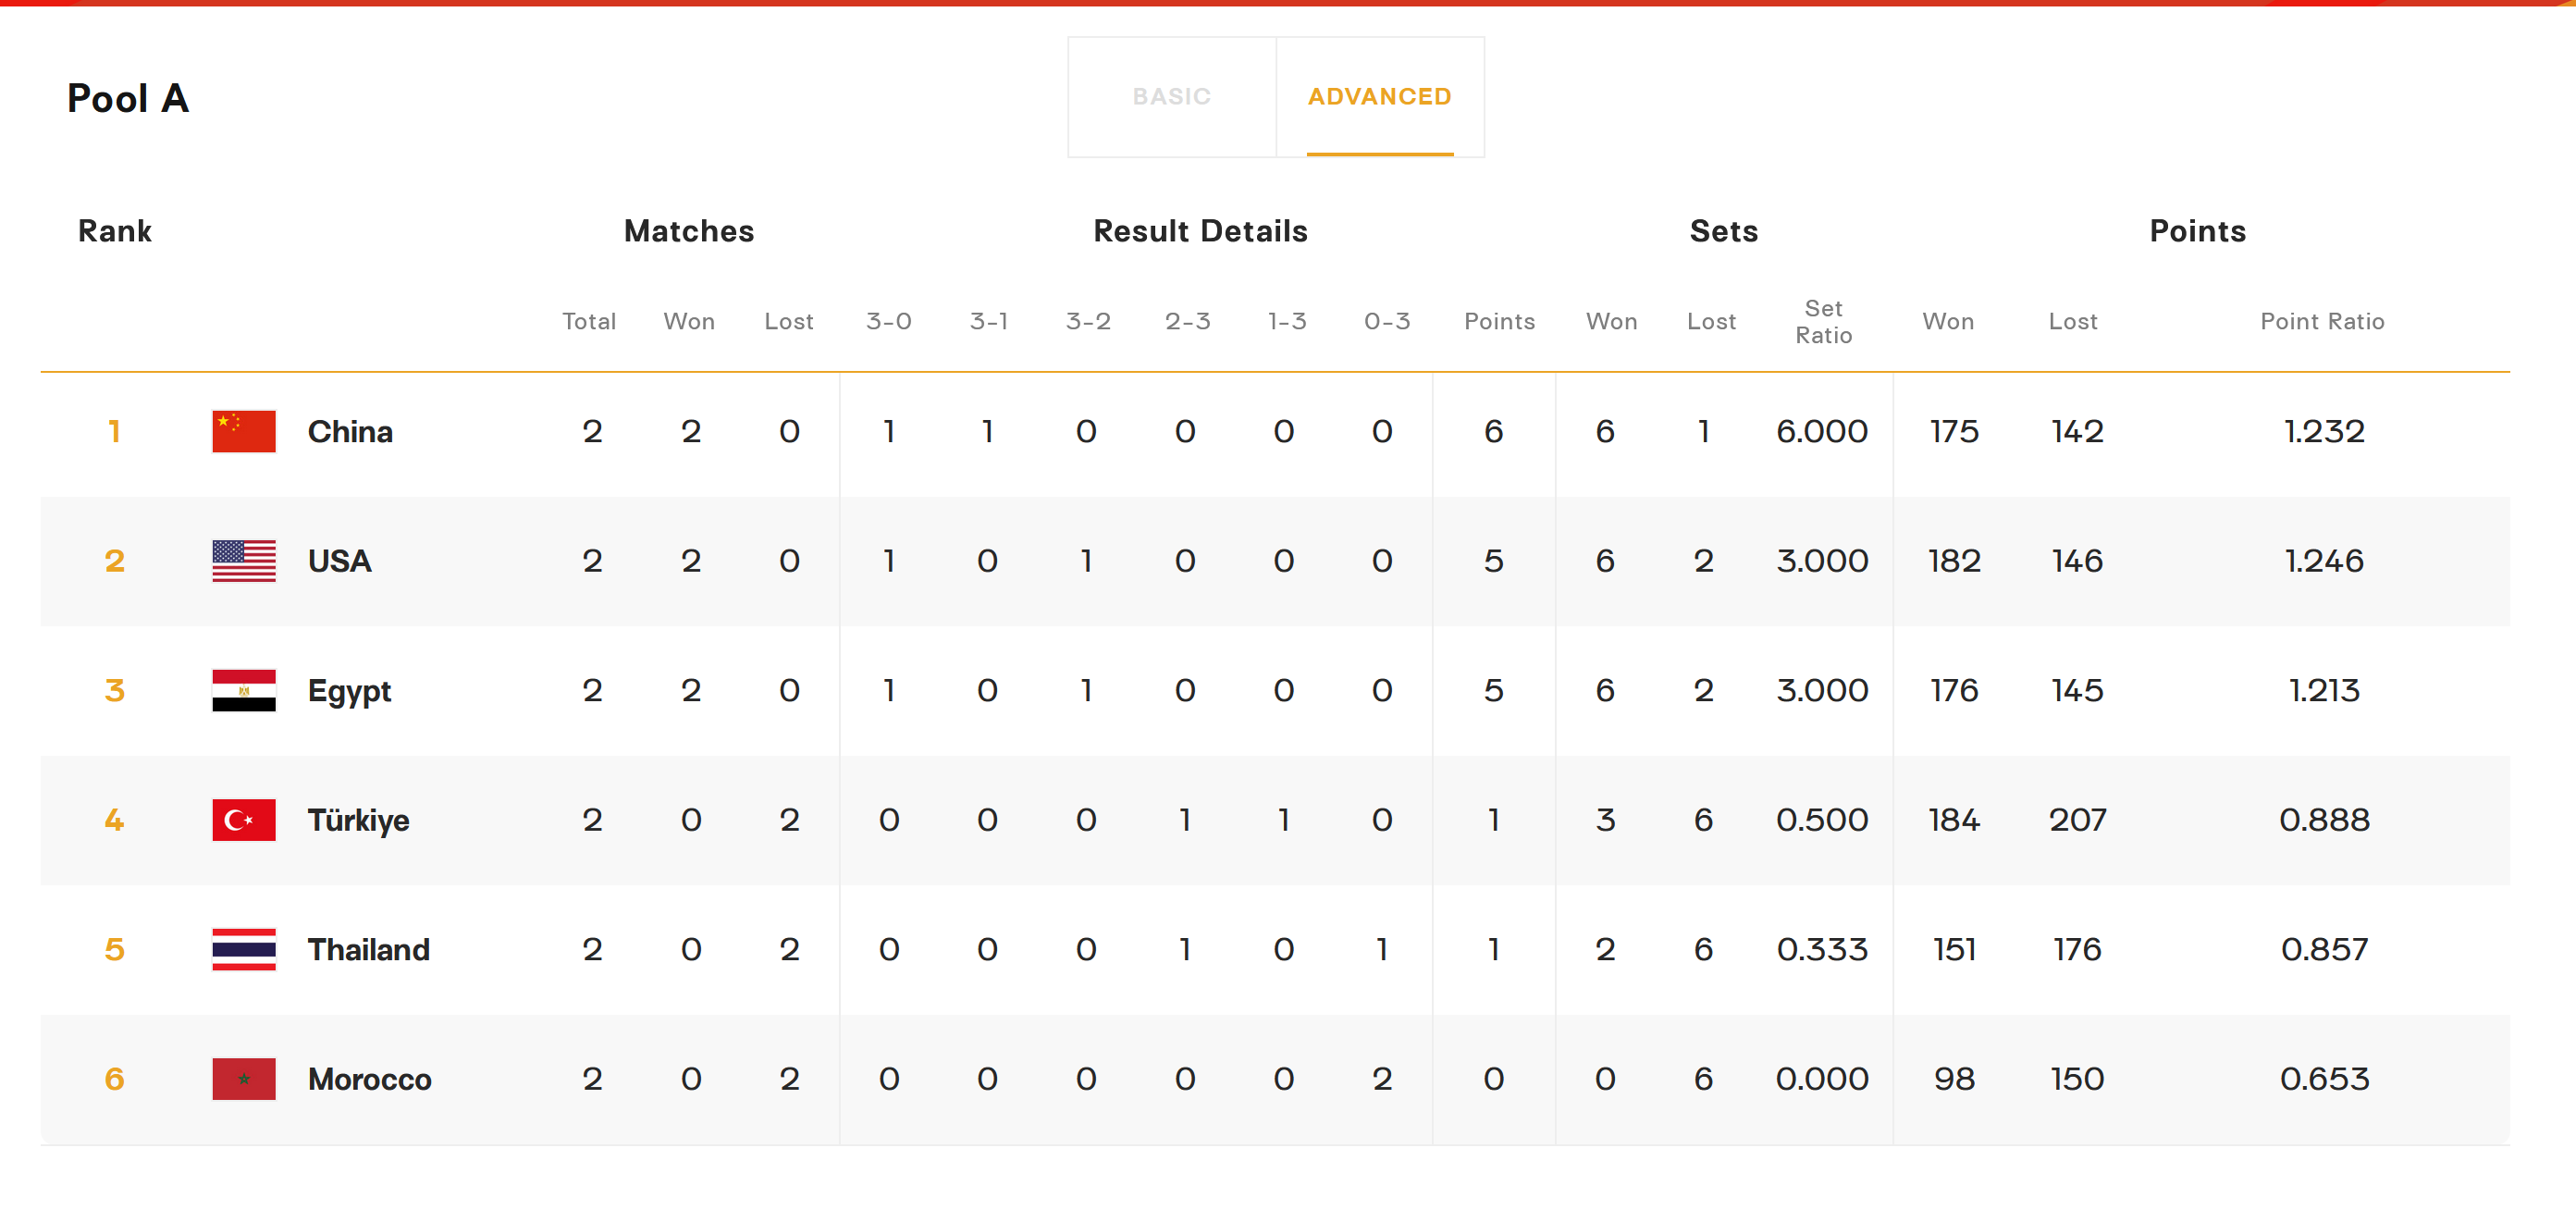Click the Pool A heading
Viewport: 2576px width, 1210px height.
128,98
